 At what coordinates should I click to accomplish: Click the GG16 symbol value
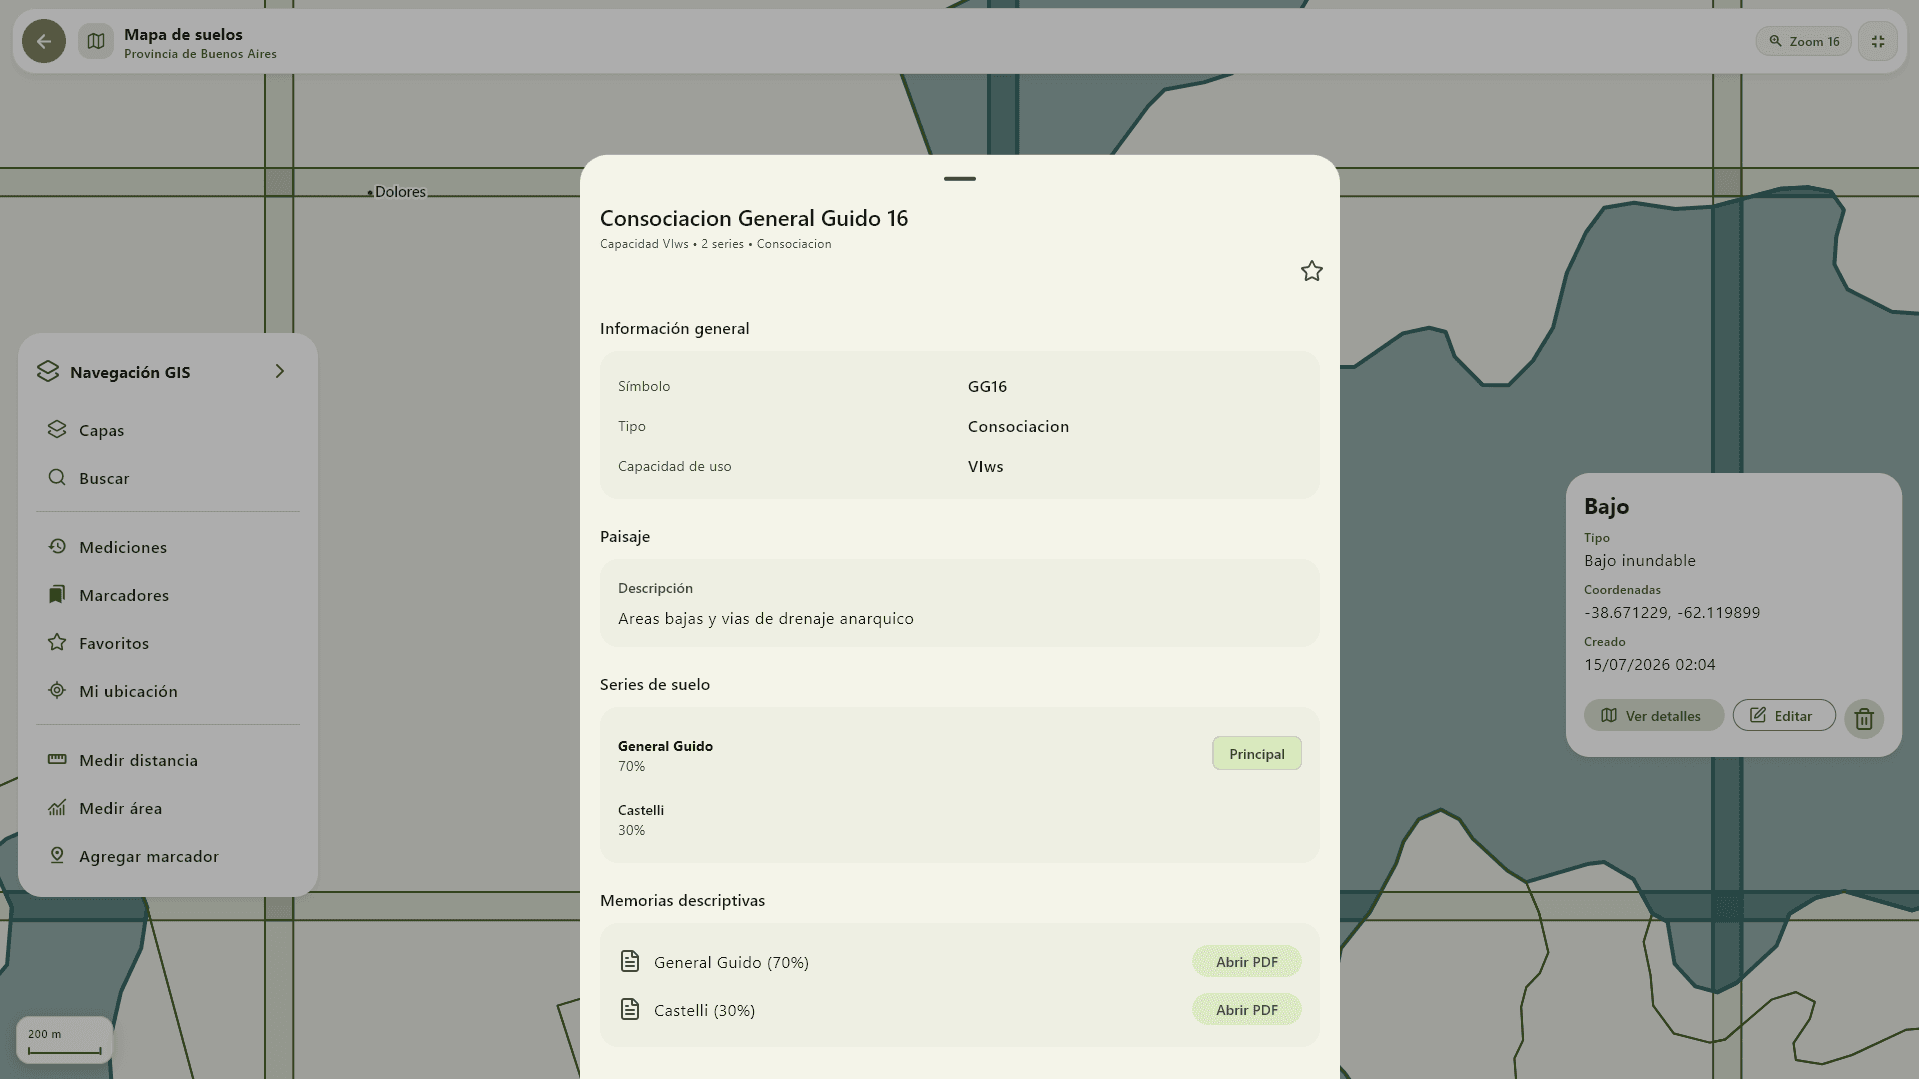pos(987,386)
